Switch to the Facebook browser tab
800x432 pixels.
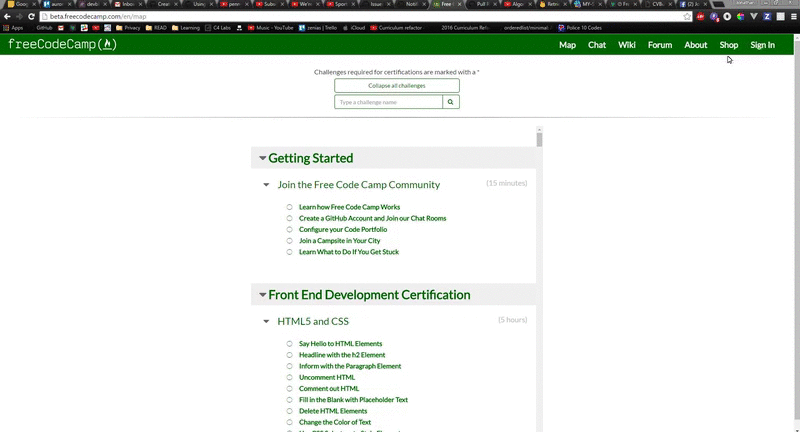click(x=693, y=4)
